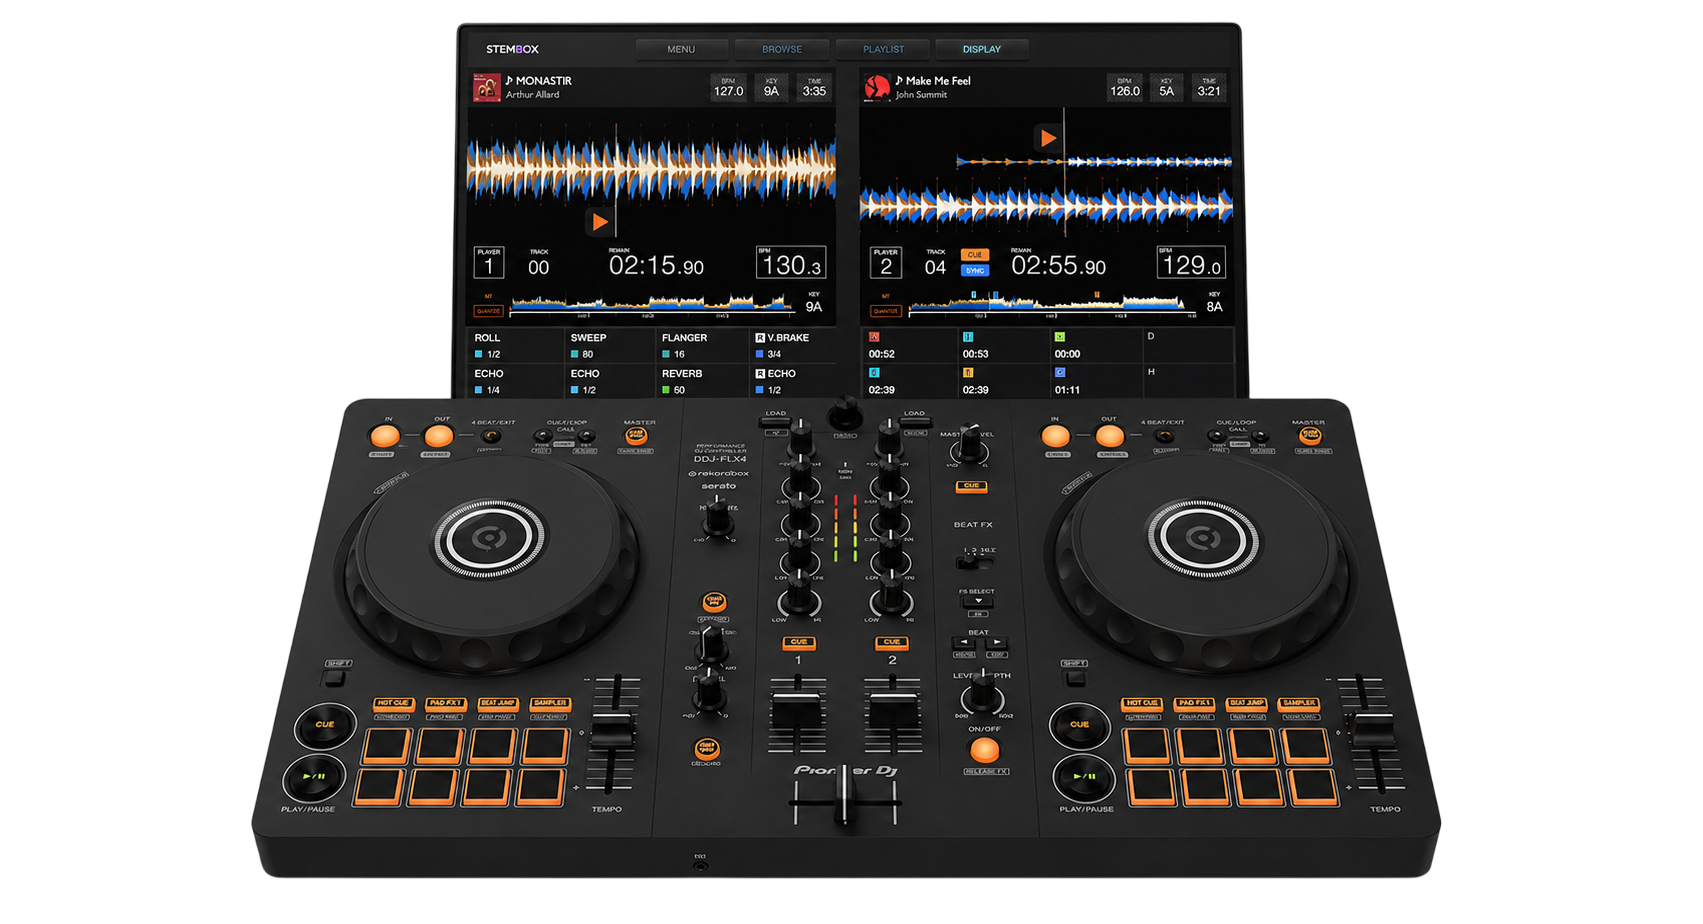Jump to hot cue at 00:53

point(1003,346)
